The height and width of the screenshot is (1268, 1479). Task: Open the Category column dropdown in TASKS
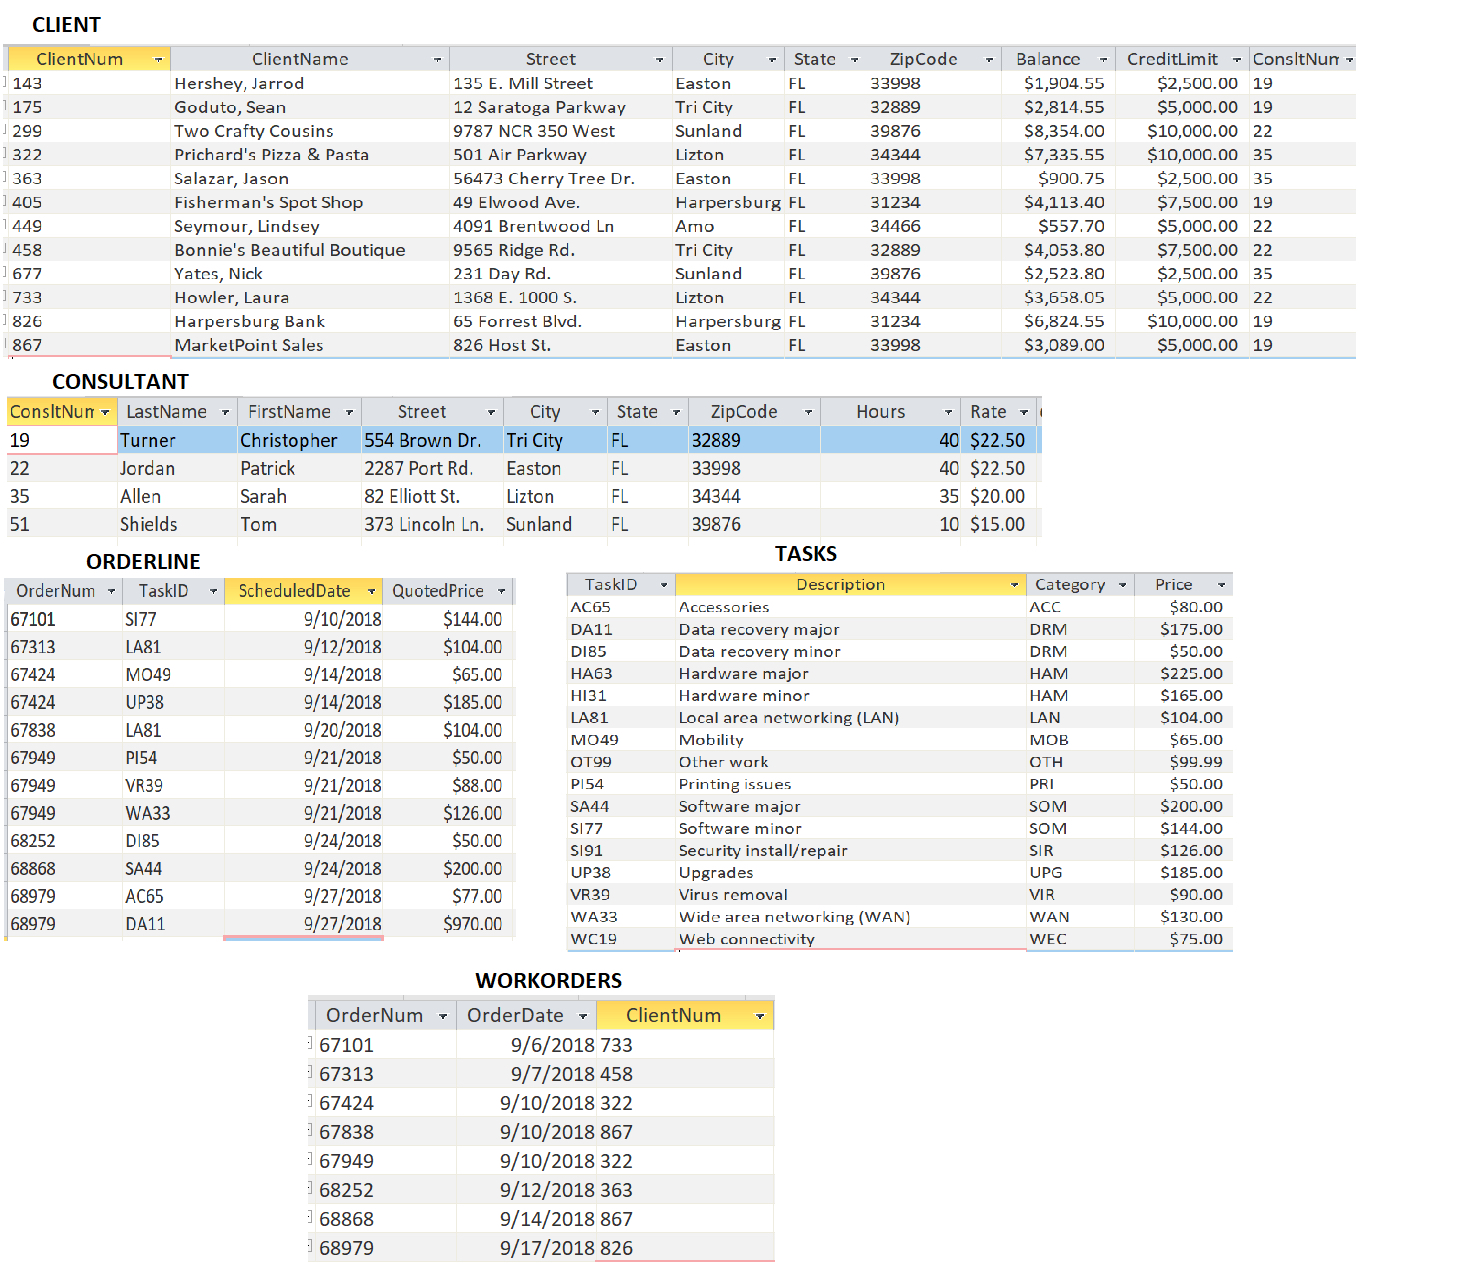click(x=1122, y=585)
